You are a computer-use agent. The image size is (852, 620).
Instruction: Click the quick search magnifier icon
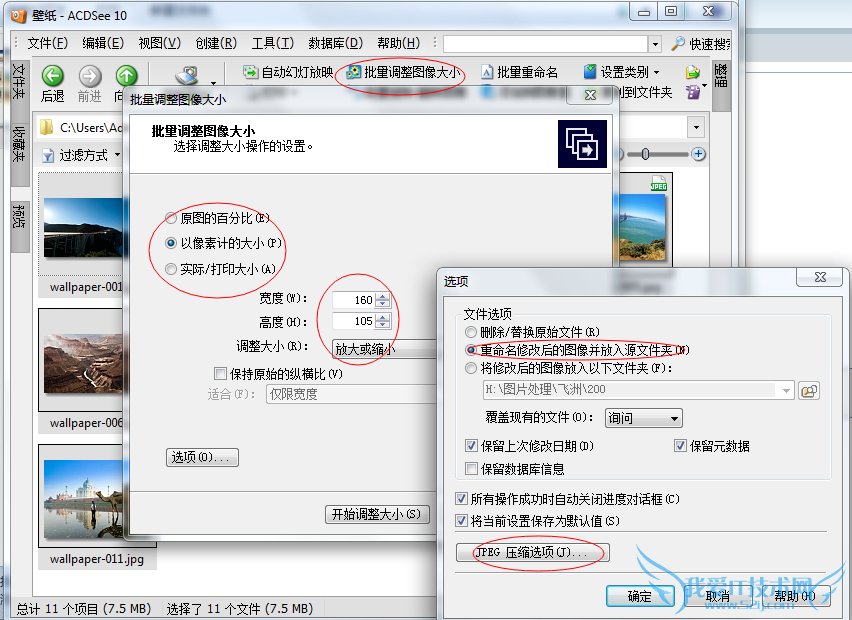(x=678, y=43)
